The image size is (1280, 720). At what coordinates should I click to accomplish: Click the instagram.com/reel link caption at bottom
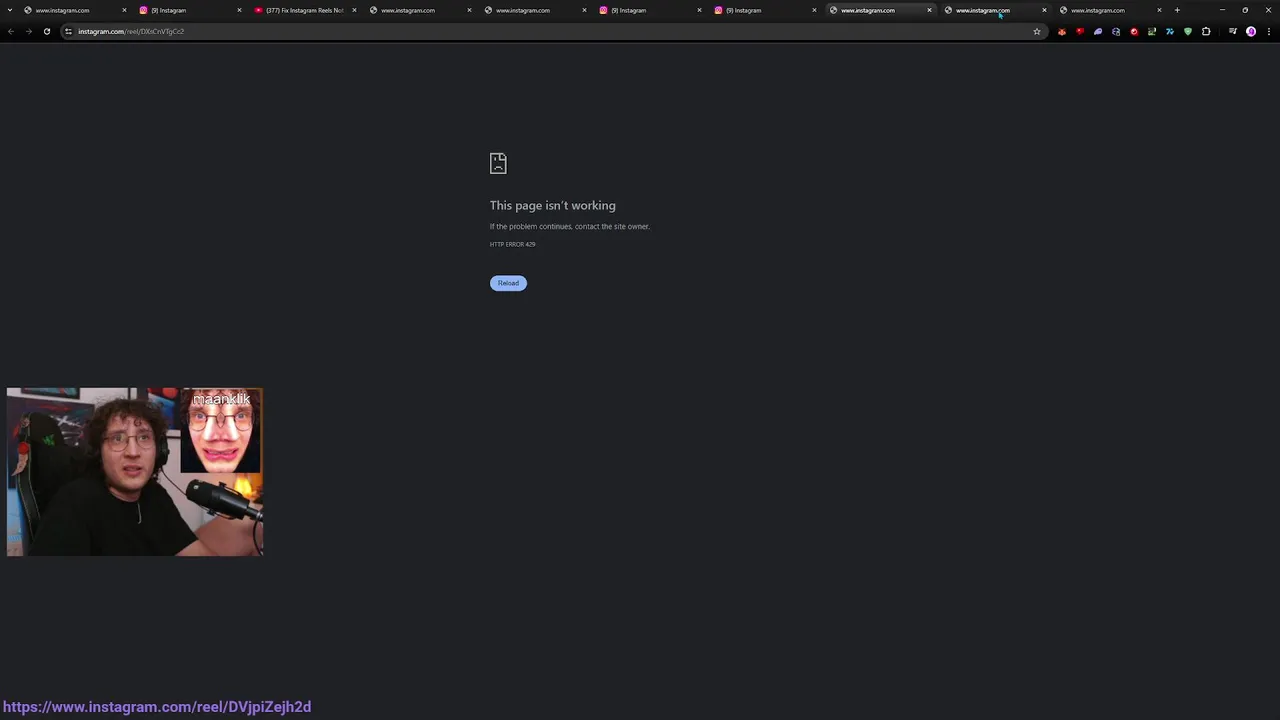[157, 707]
